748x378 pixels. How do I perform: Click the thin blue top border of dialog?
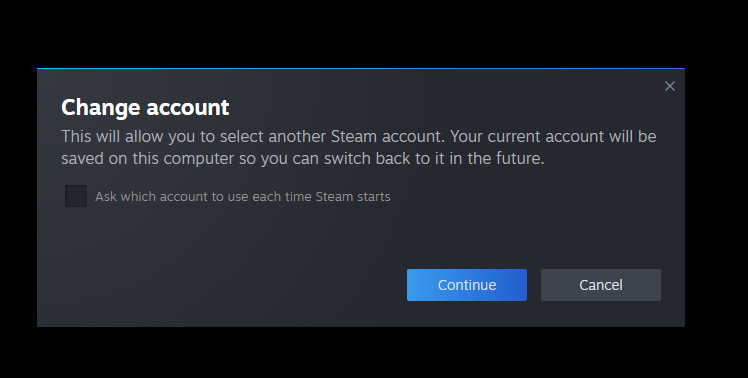(361, 69)
